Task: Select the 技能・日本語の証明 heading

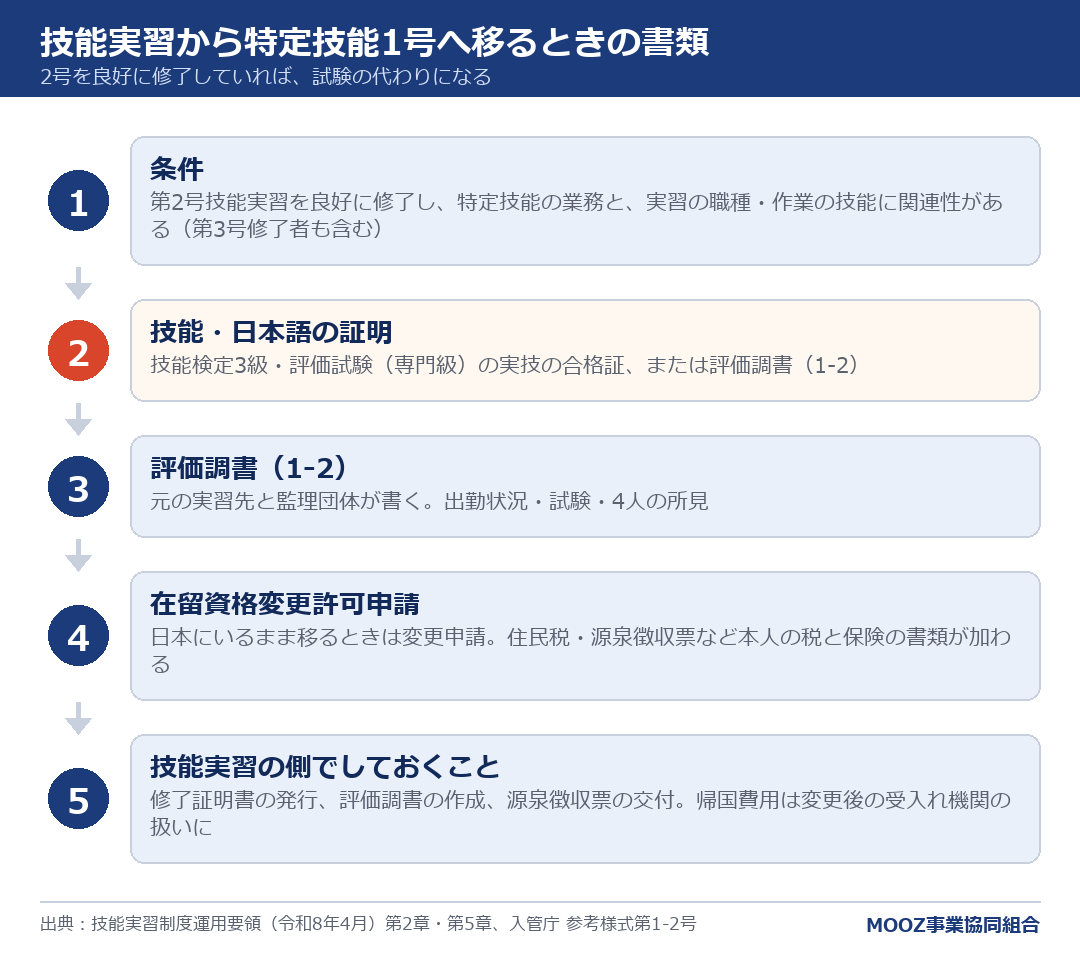Action: 271,332
